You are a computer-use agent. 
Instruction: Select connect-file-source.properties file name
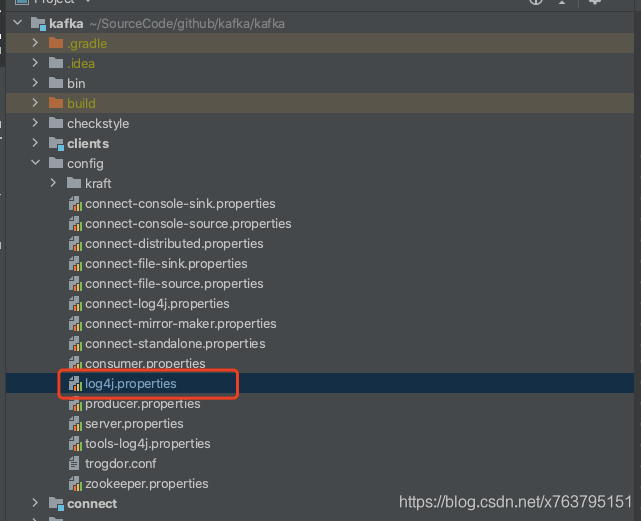174,284
